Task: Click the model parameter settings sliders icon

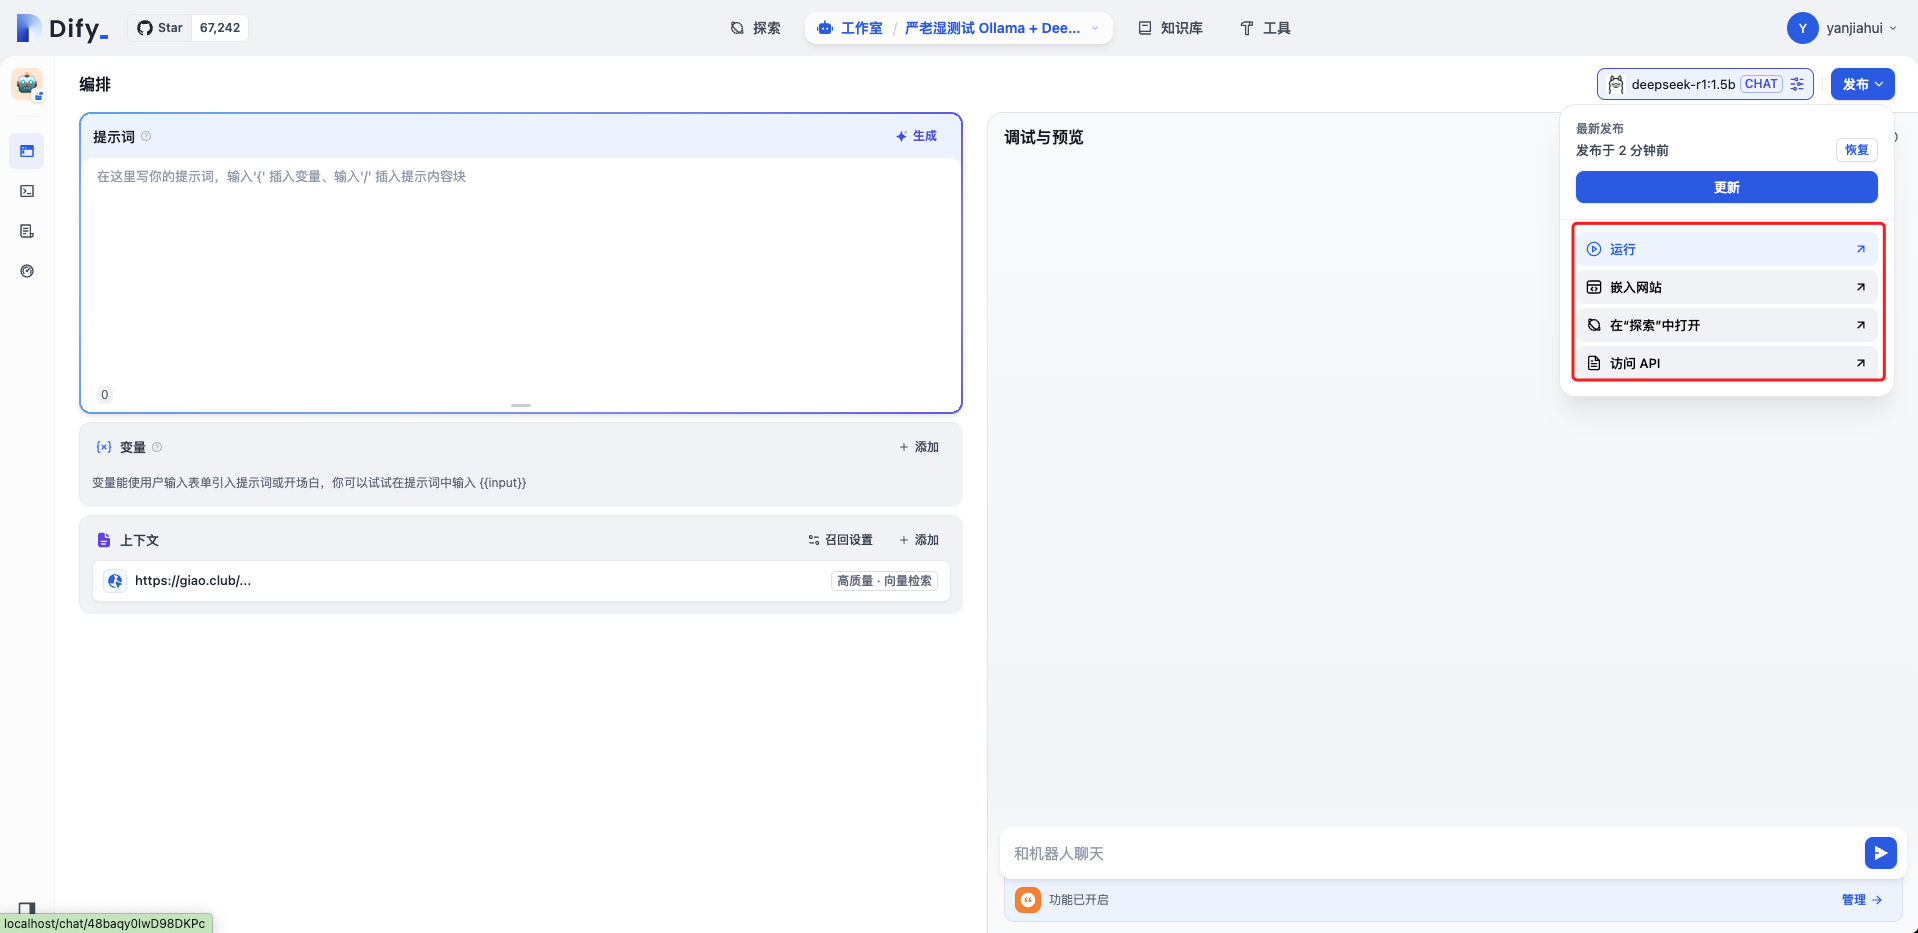Action: tap(1797, 84)
